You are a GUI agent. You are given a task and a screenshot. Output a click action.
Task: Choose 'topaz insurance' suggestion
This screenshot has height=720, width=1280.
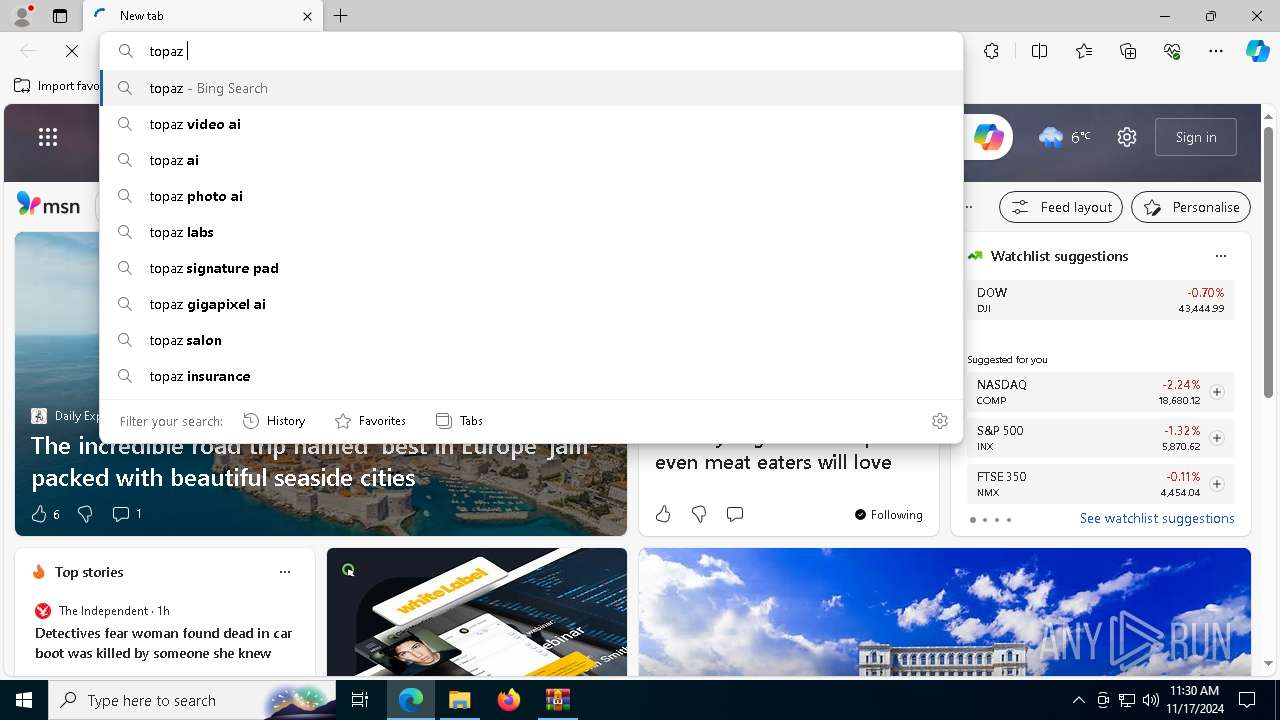pos(531,376)
